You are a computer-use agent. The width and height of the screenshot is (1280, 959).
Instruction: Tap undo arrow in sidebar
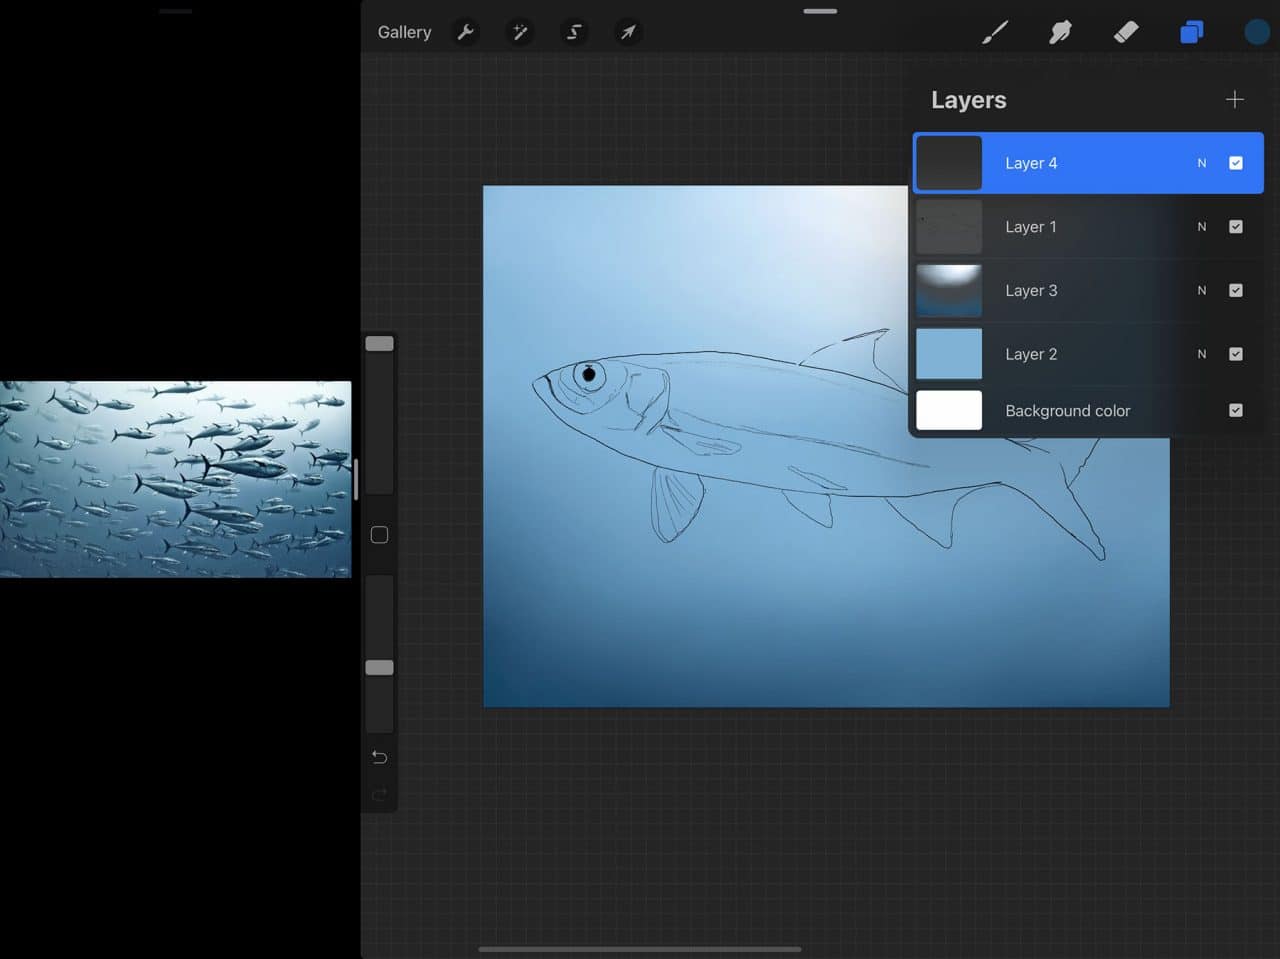click(x=379, y=757)
